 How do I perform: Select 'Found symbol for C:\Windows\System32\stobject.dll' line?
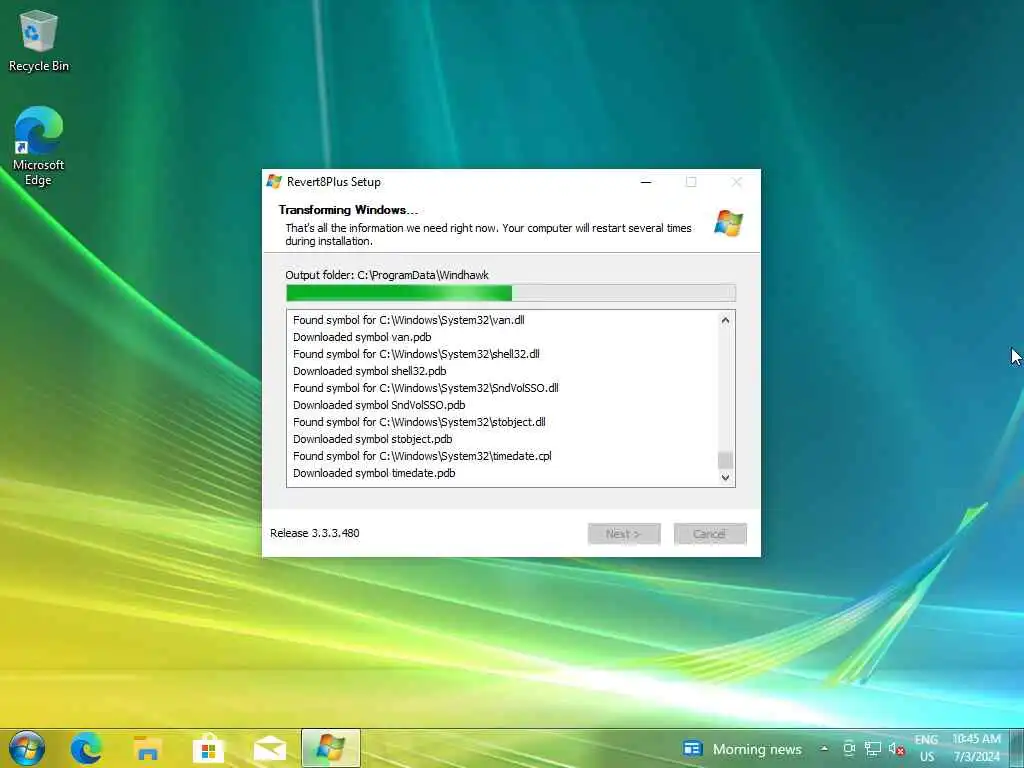point(419,422)
